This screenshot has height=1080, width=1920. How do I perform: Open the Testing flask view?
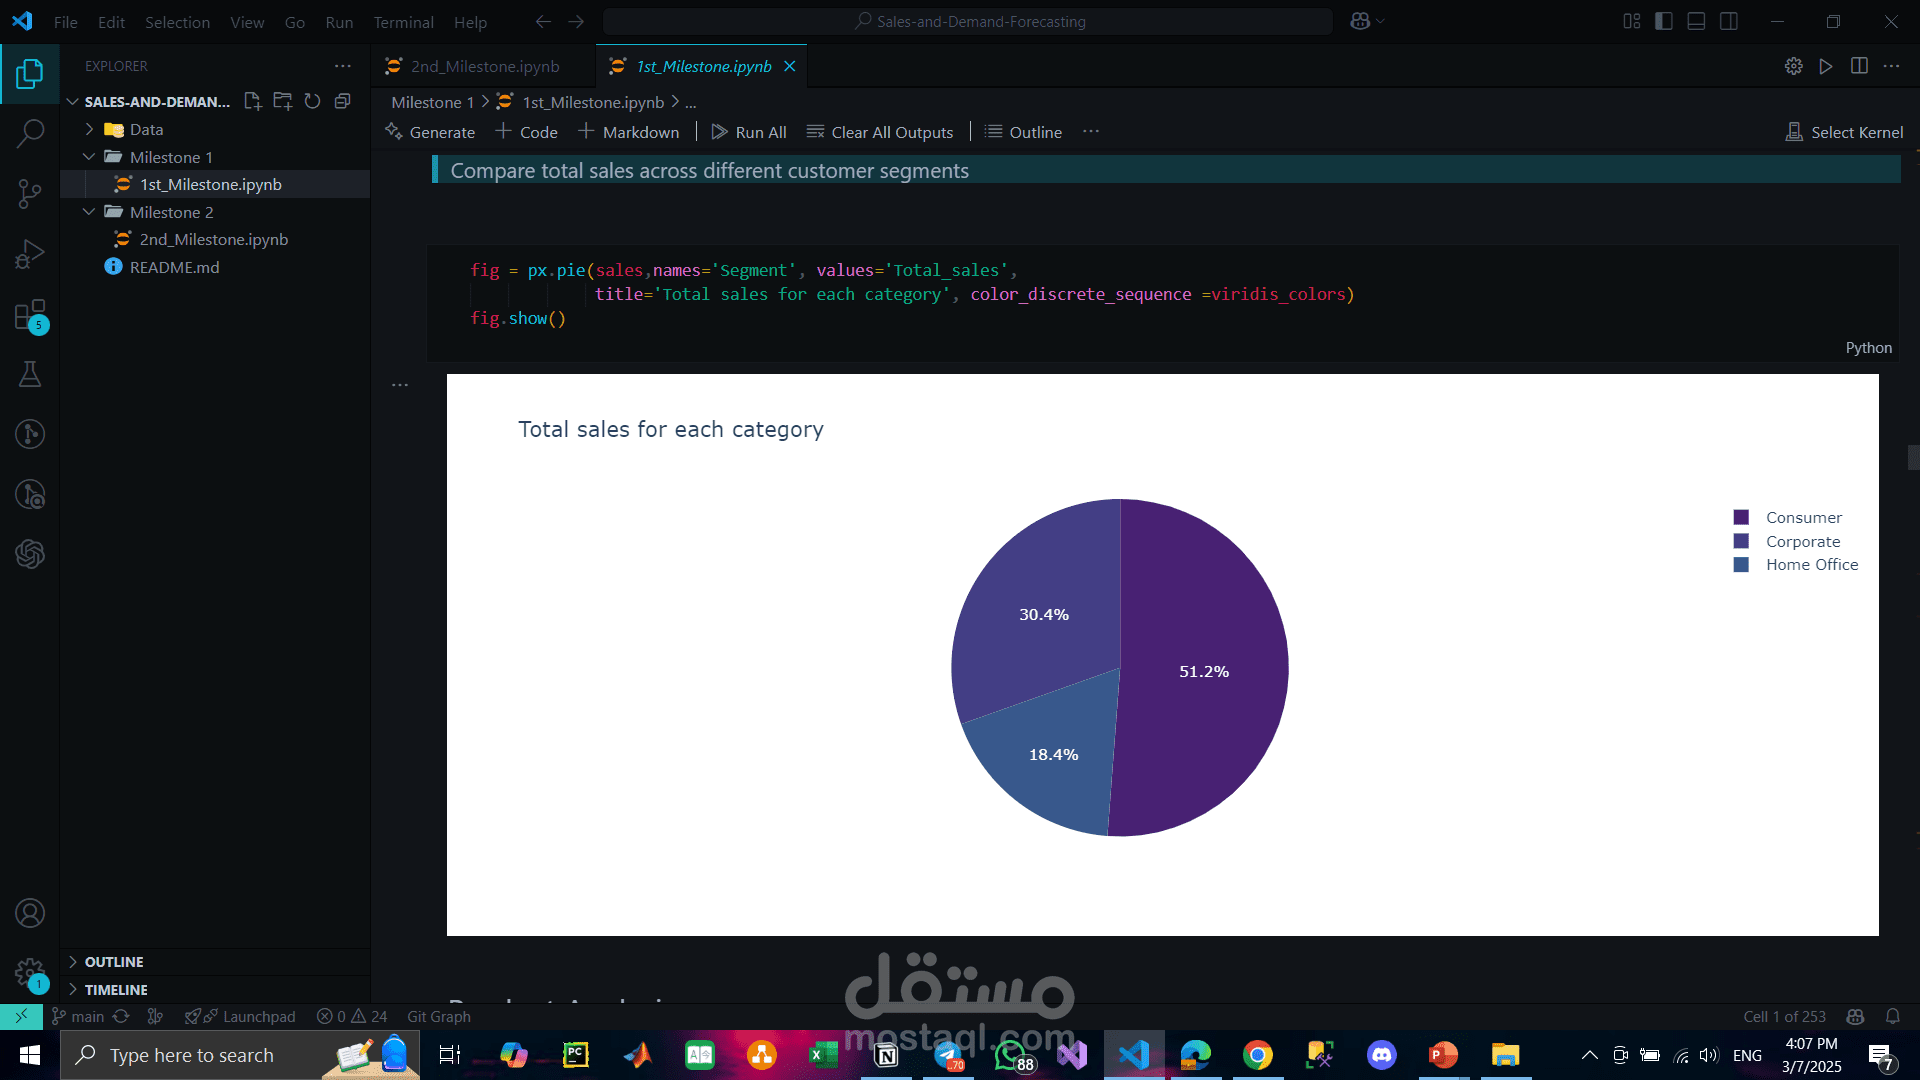30,375
